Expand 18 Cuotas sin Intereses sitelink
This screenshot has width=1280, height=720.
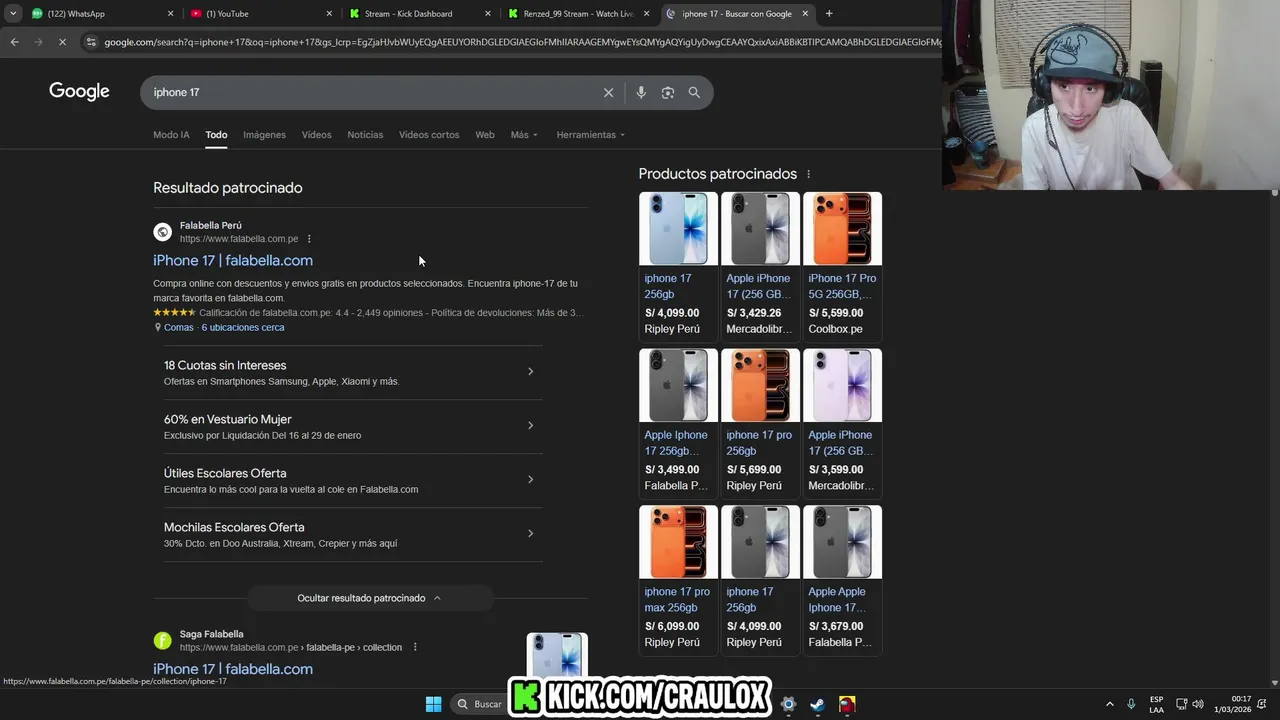(353, 372)
